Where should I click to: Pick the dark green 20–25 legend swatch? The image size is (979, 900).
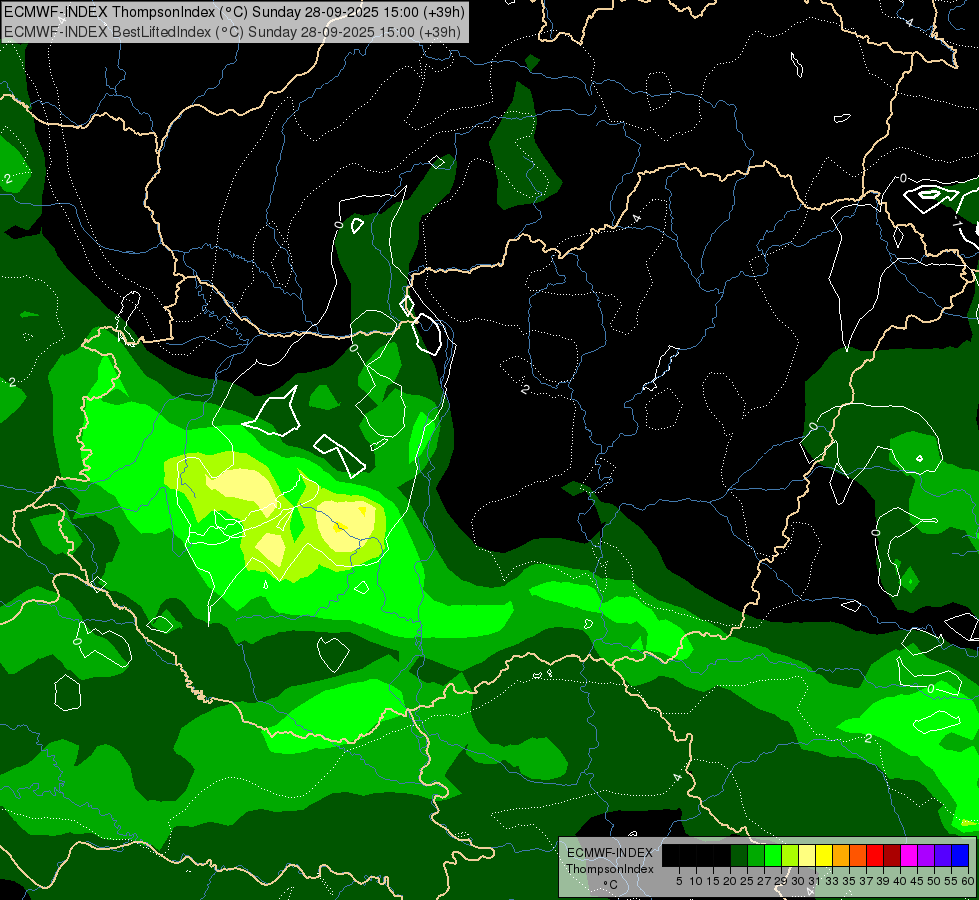click(x=739, y=855)
